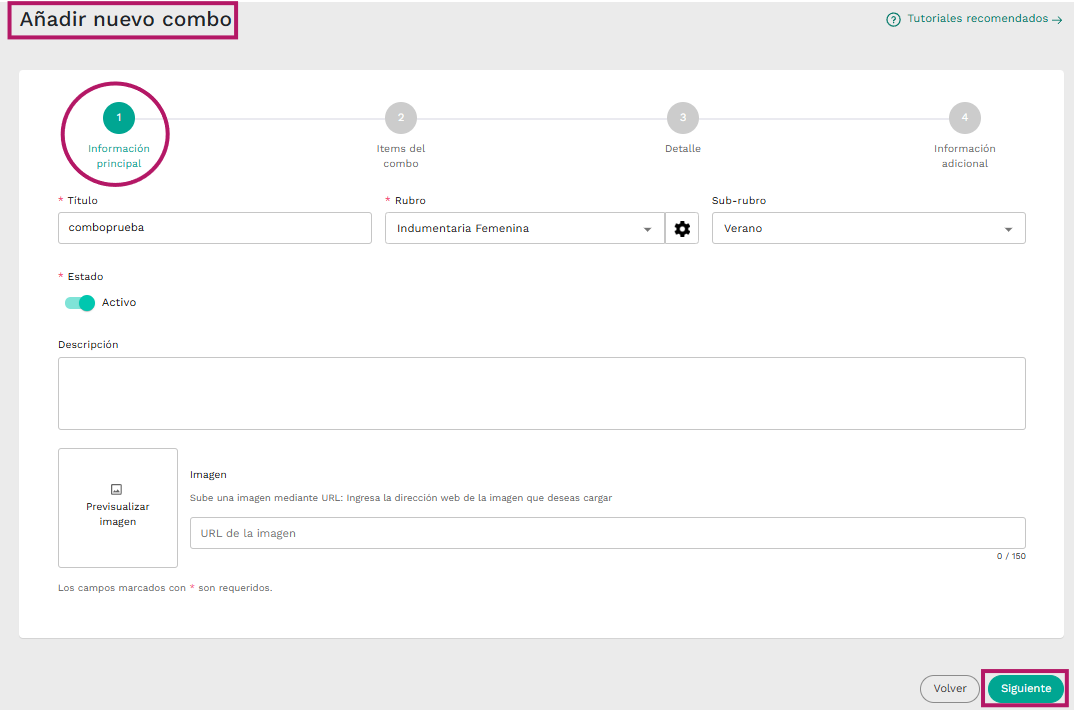Click into the Descripción text area
The image size is (1074, 710).
coord(542,394)
